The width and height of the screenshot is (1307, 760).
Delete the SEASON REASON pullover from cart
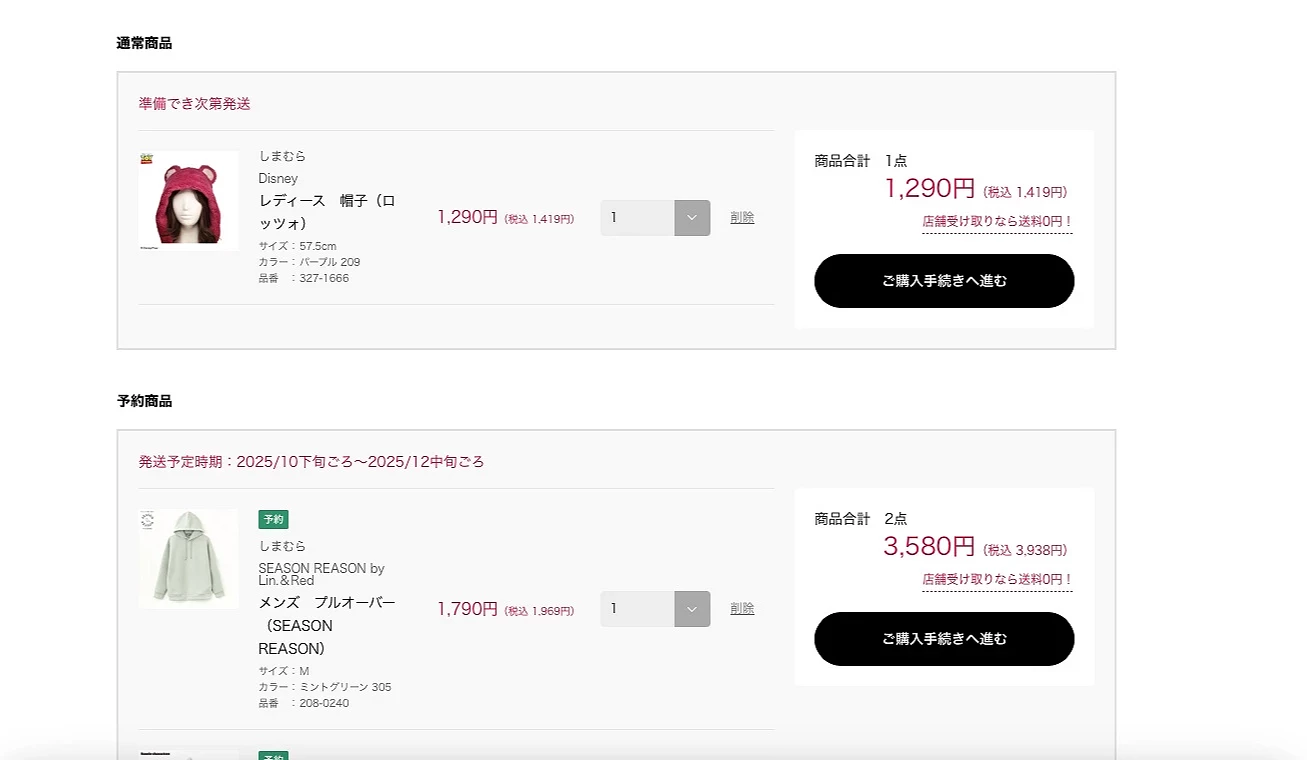click(742, 609)
